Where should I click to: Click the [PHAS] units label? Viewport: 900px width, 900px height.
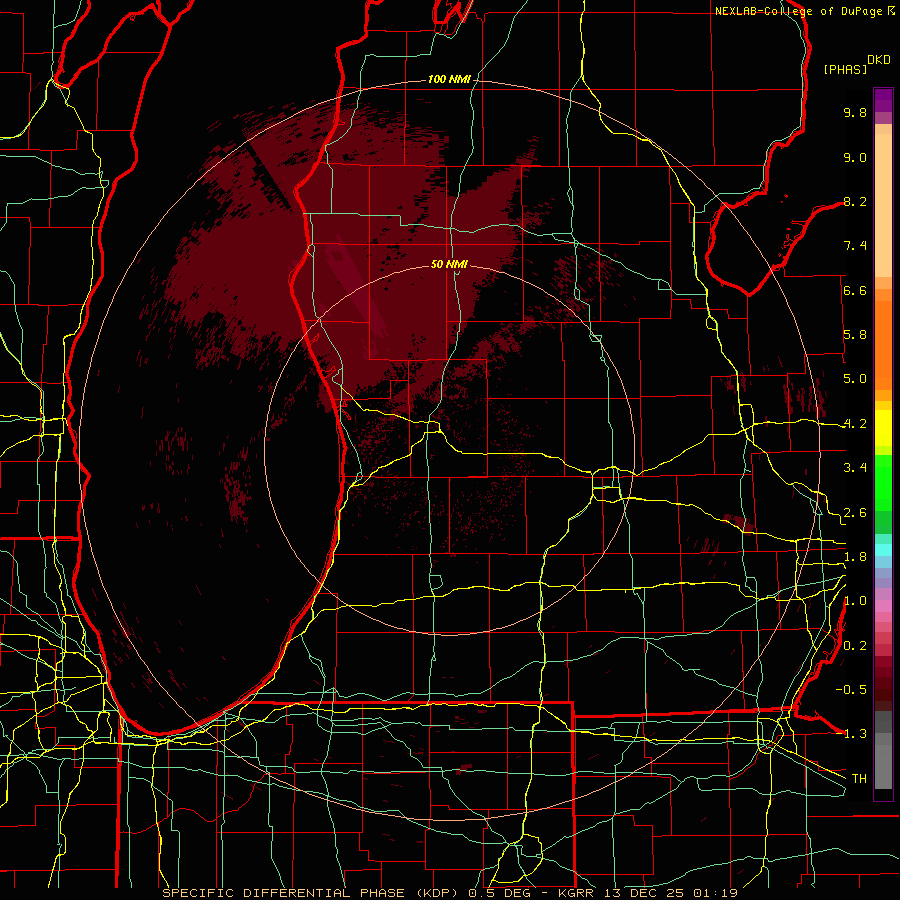point(845,69)
